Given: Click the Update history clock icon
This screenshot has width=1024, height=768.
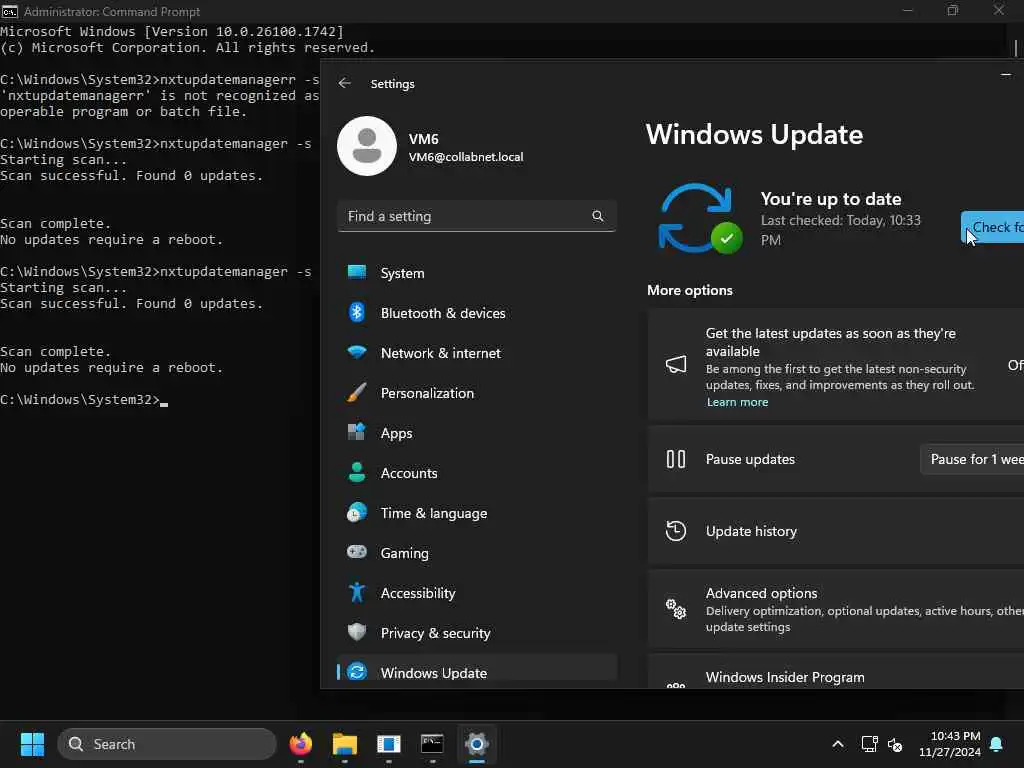Looking at the screenshot, I should 676,531.
